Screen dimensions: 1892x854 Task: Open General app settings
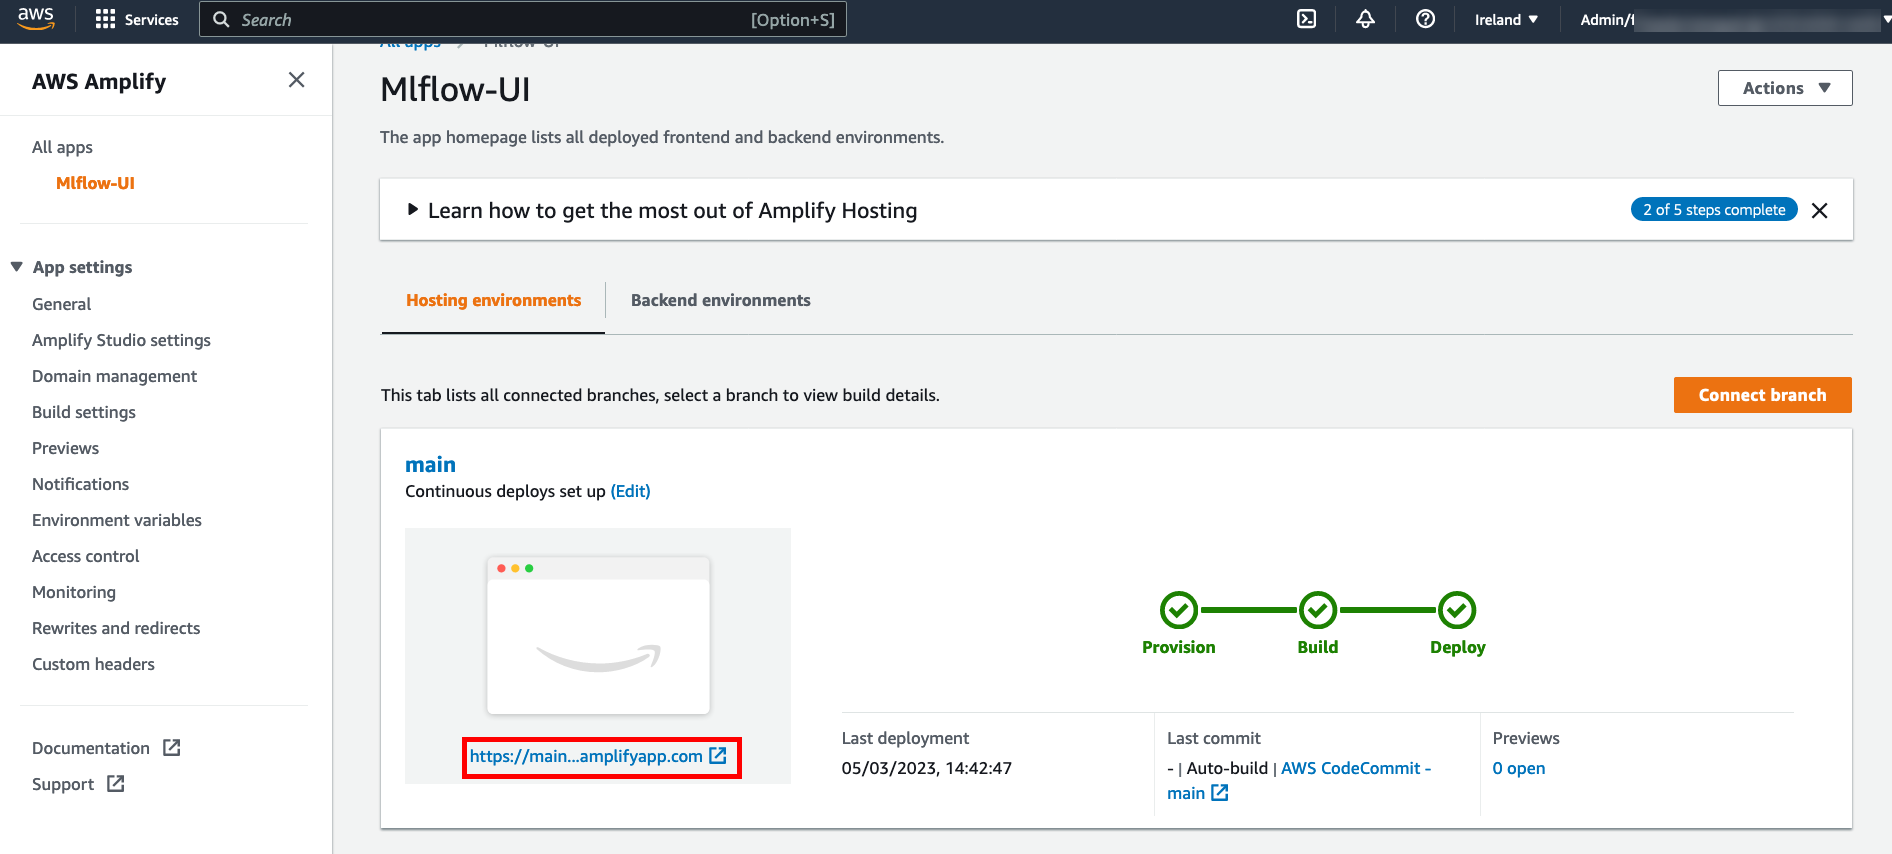click(61, 304)
